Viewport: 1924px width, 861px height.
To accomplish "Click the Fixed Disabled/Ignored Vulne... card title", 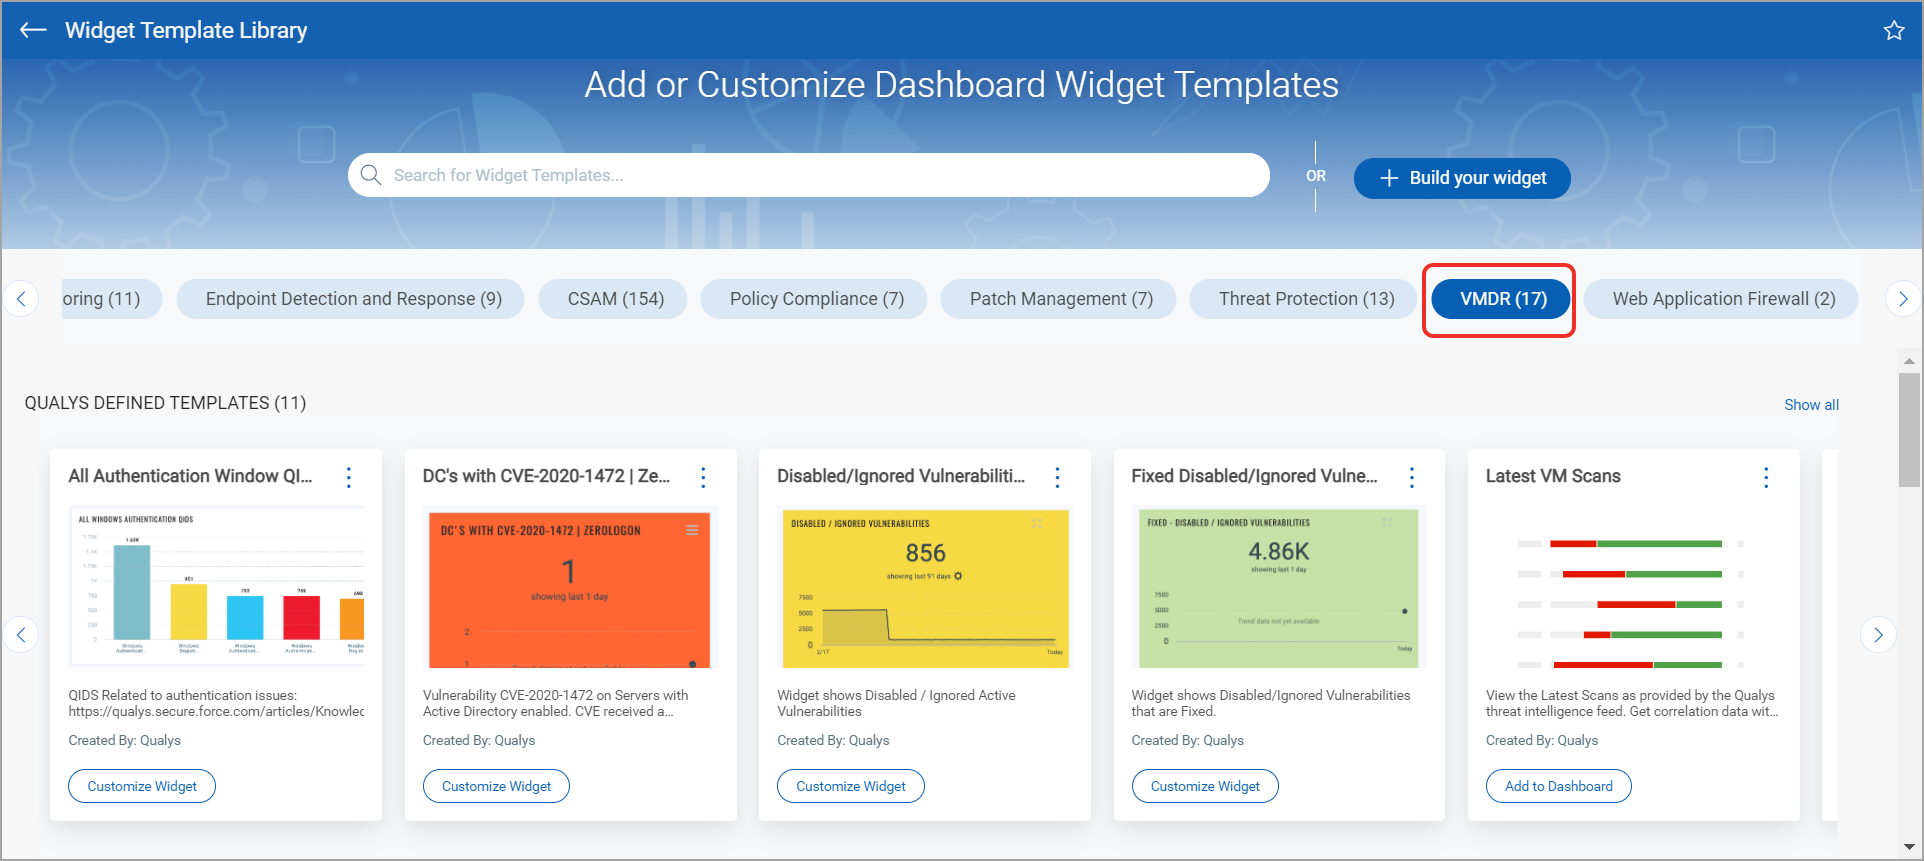I will click(x=1254, y=476).
